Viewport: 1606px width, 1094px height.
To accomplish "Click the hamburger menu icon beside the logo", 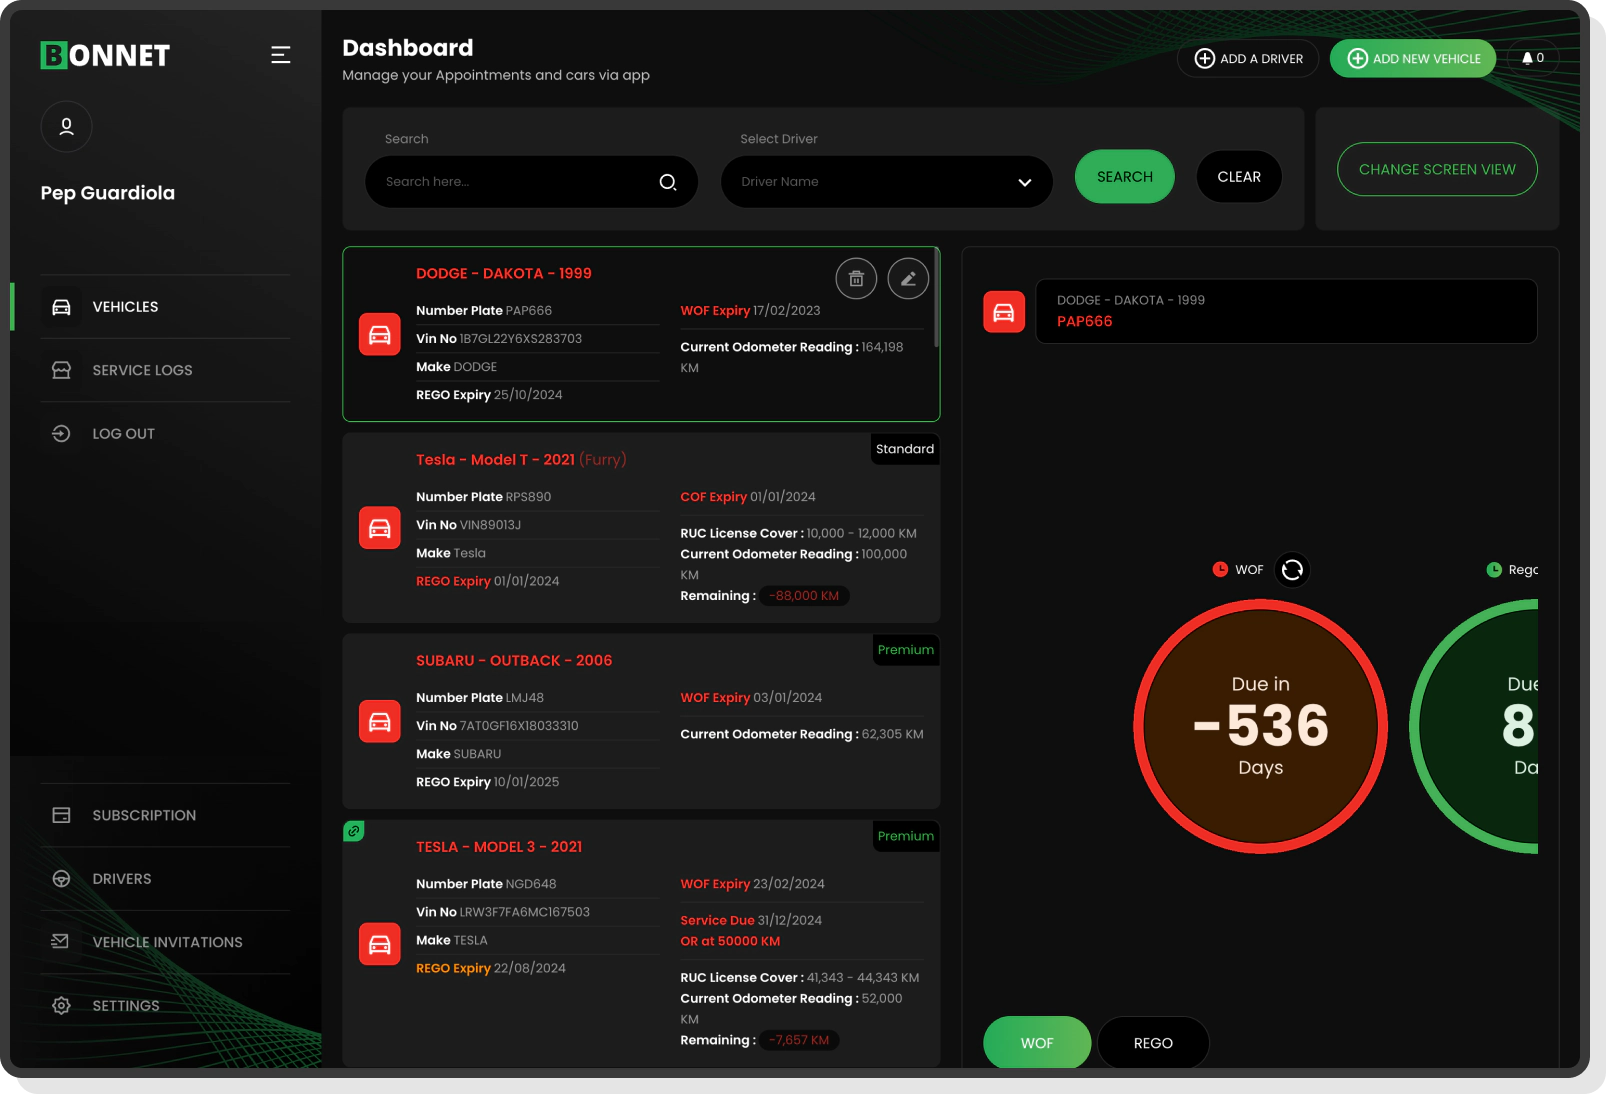I will coord(280,55).
